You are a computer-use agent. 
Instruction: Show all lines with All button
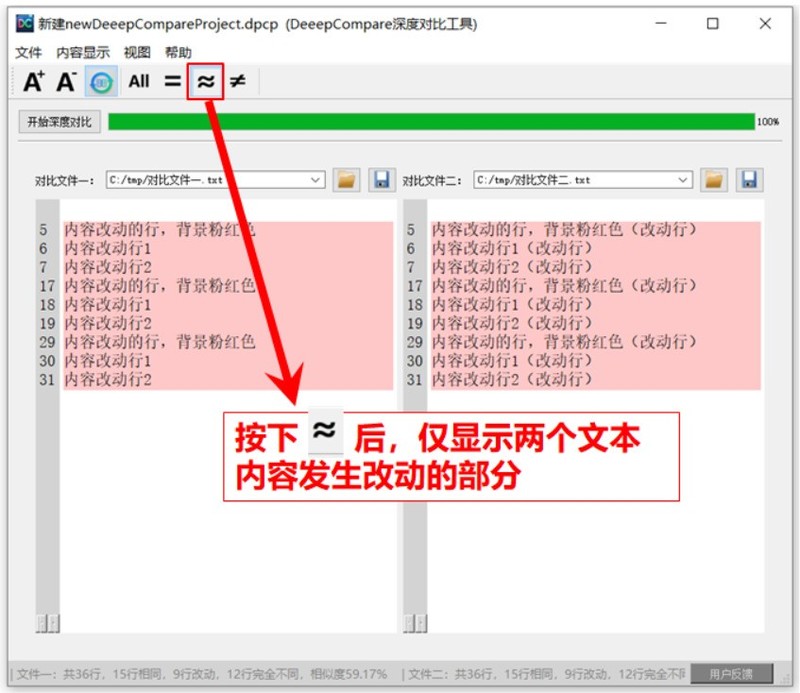point(139,81)
